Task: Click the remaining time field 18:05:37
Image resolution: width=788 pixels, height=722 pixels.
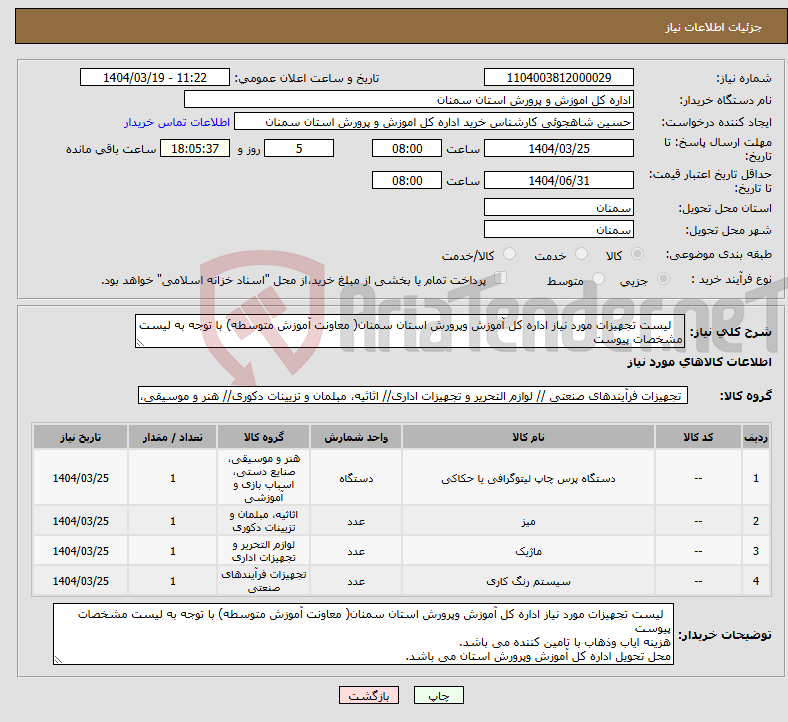Action: click(x=195, y=148)
